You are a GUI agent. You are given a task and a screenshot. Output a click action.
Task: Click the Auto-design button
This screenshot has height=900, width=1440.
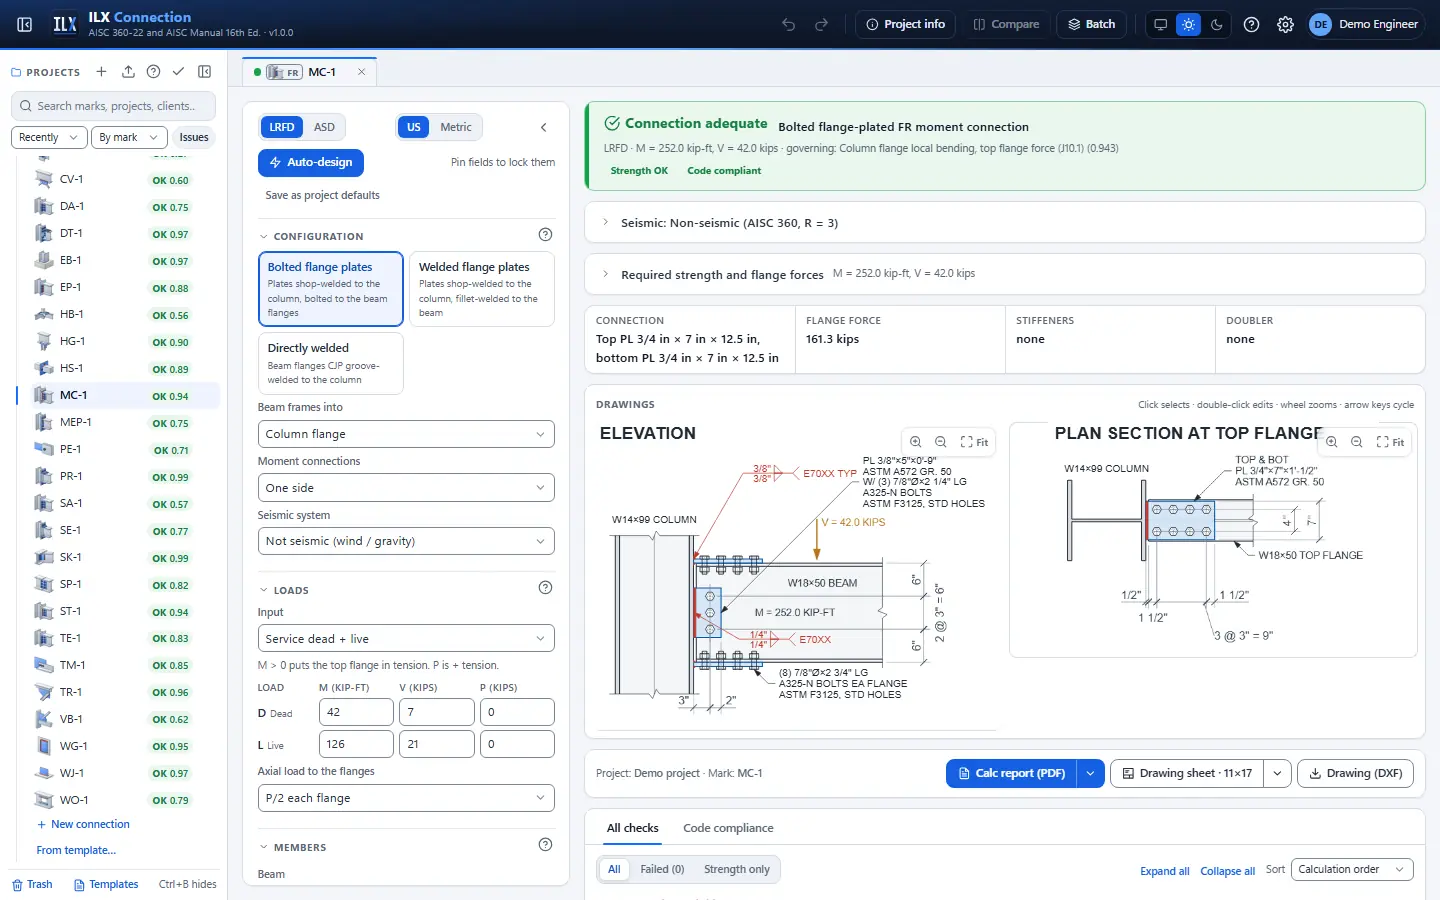(x=311, y=162)
